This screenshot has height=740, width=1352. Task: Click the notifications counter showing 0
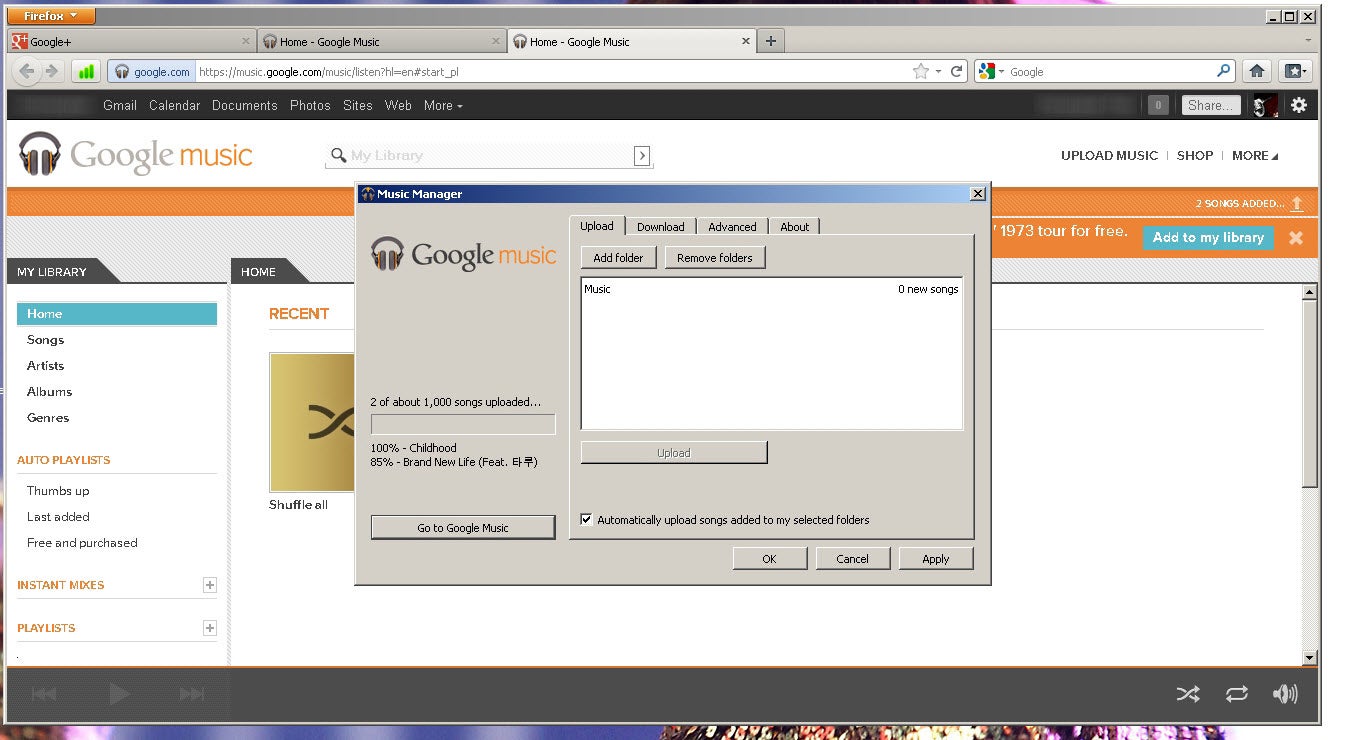point(1158,105)
